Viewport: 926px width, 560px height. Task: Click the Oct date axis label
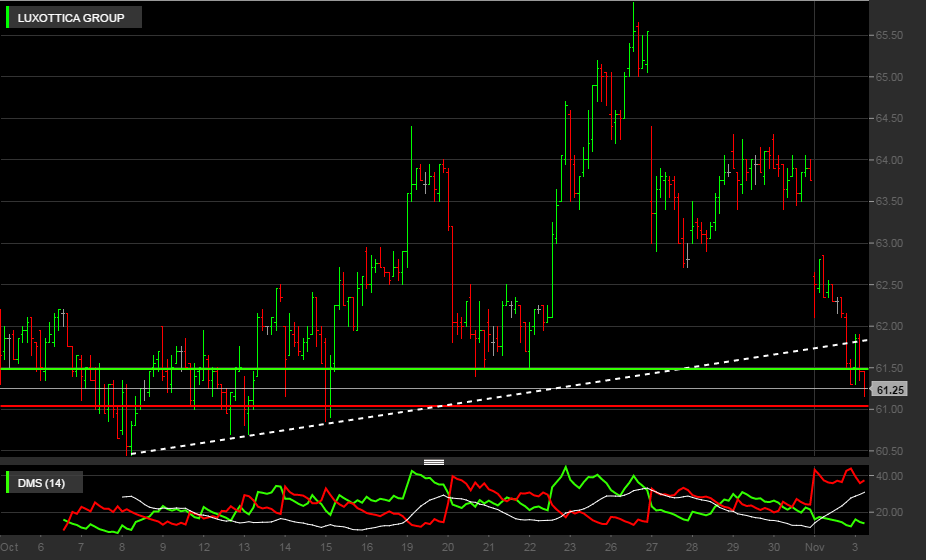(9, 547)
